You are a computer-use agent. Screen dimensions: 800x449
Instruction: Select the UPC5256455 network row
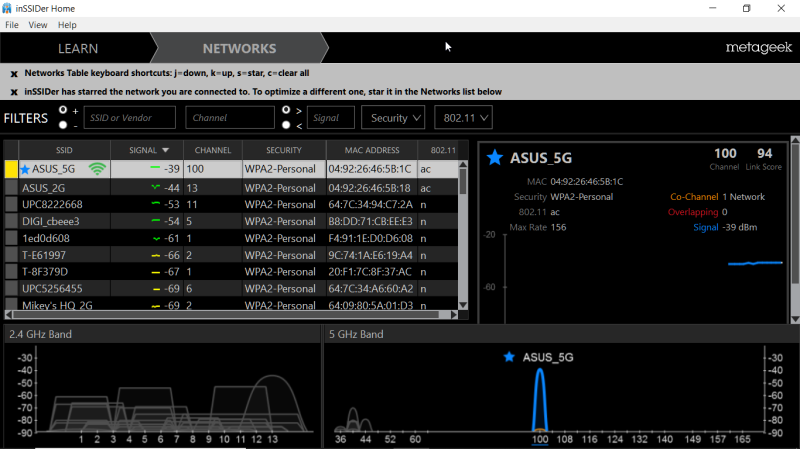(x=231, y=289)
